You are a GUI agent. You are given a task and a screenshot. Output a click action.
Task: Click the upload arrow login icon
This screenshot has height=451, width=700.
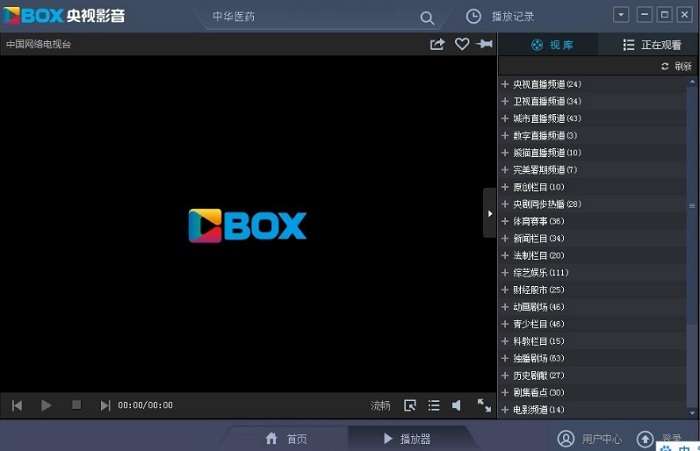click(x=645, y=439)
